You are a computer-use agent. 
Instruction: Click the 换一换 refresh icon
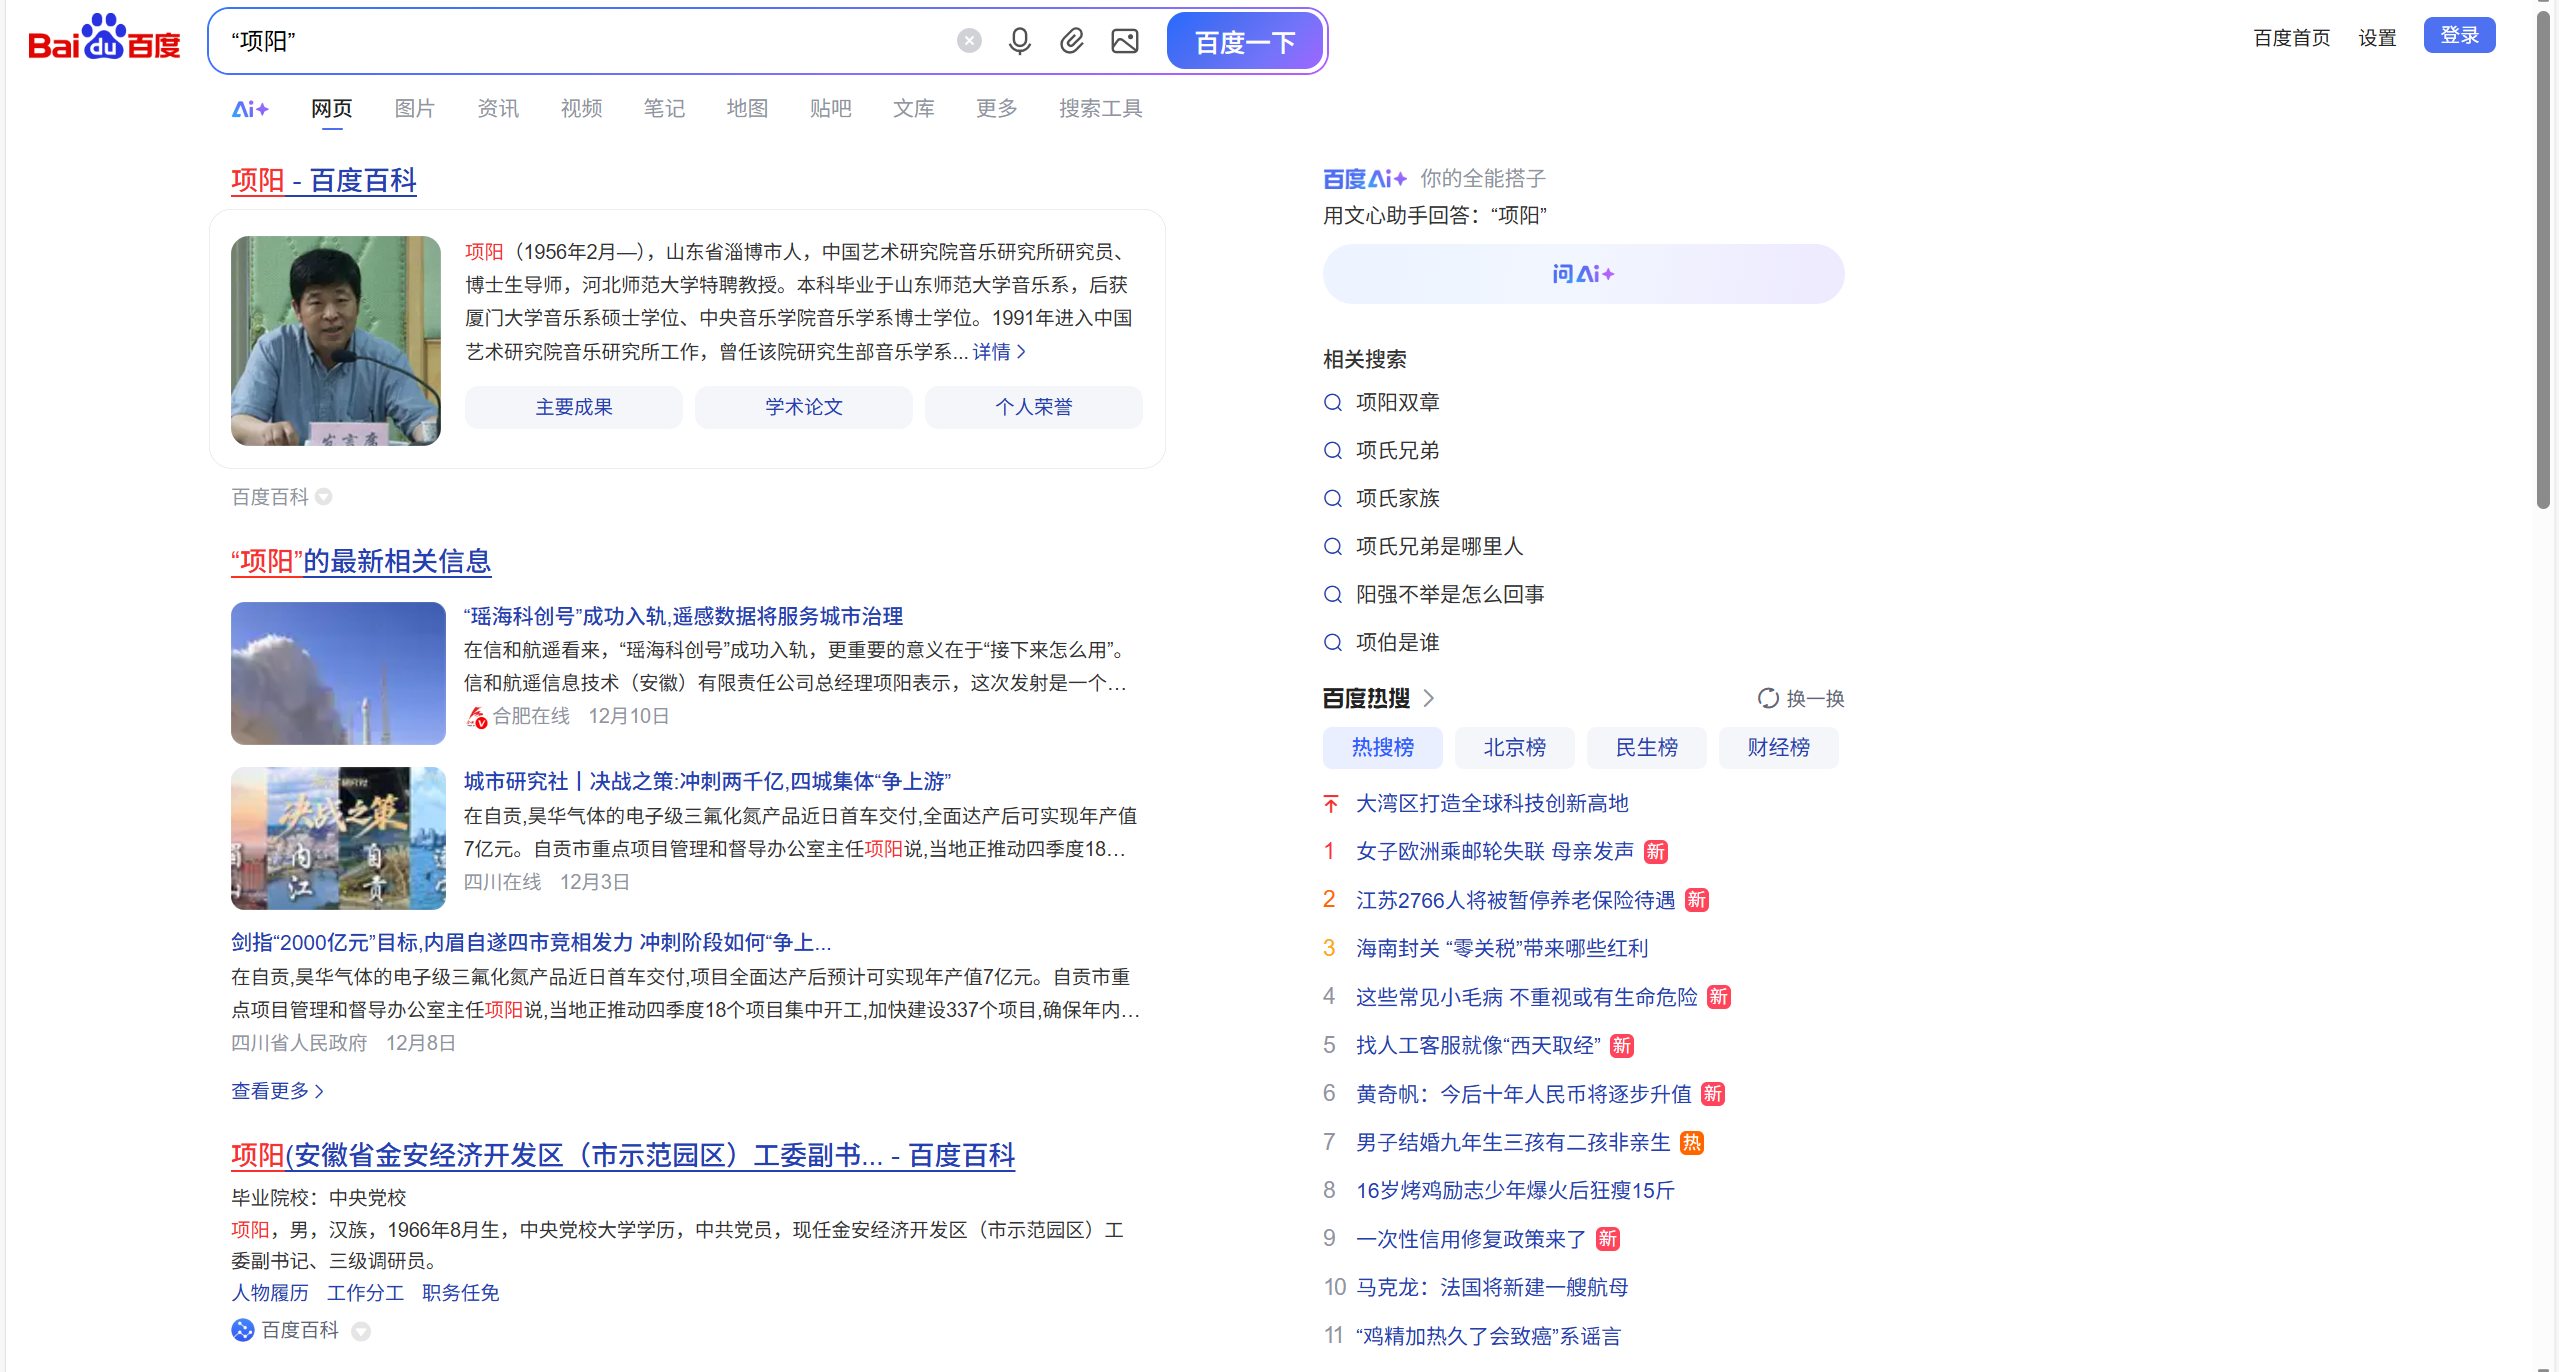(1768, 698)
